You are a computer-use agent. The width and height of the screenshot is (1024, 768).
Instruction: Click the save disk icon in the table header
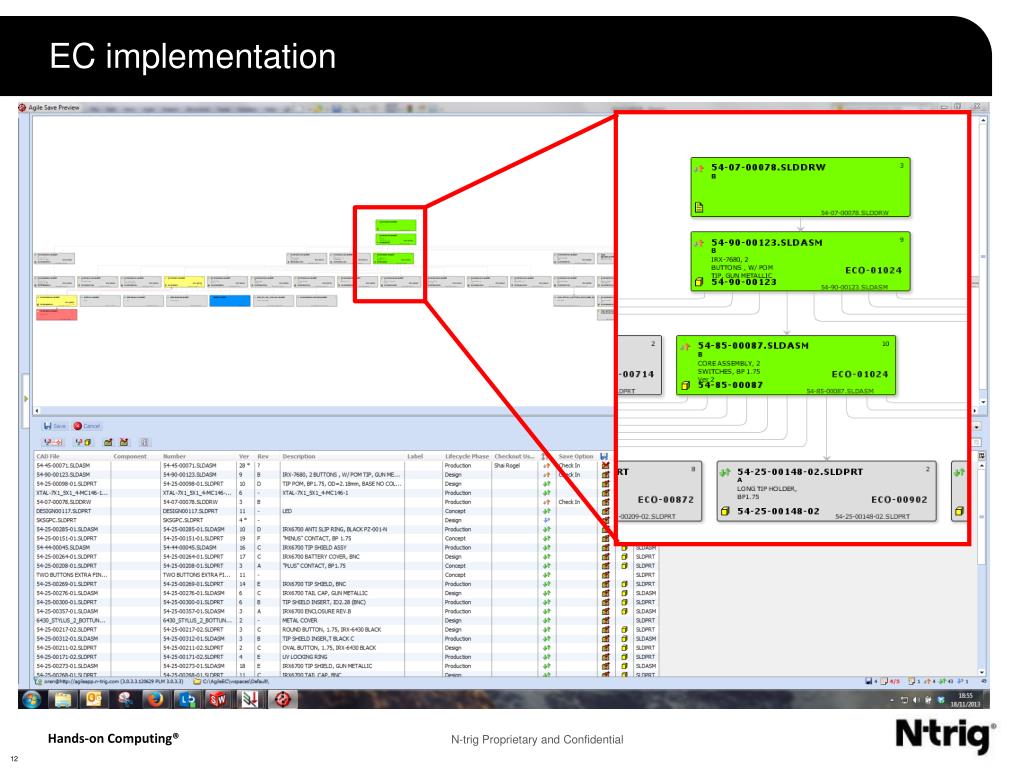tap(604, 456)
